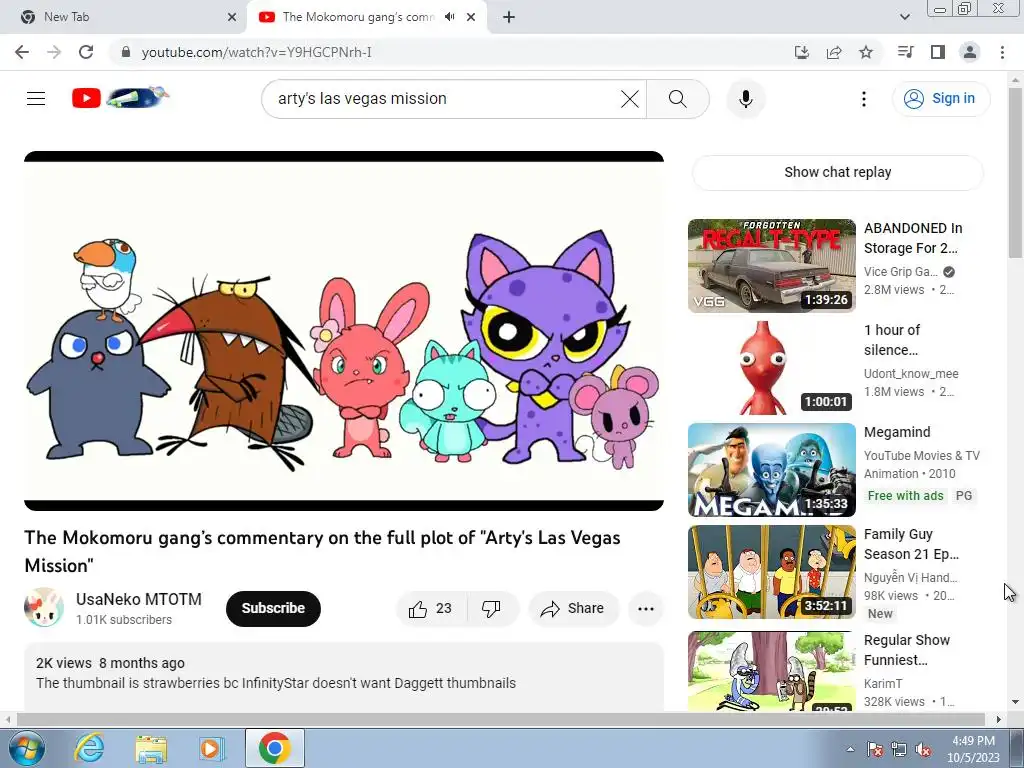
Task: Click Show chat replay button
Action: (837, 172)
